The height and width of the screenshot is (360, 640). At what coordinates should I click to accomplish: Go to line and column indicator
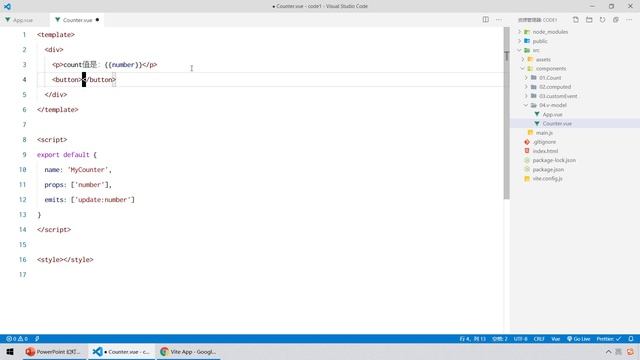tap(472, 339)
